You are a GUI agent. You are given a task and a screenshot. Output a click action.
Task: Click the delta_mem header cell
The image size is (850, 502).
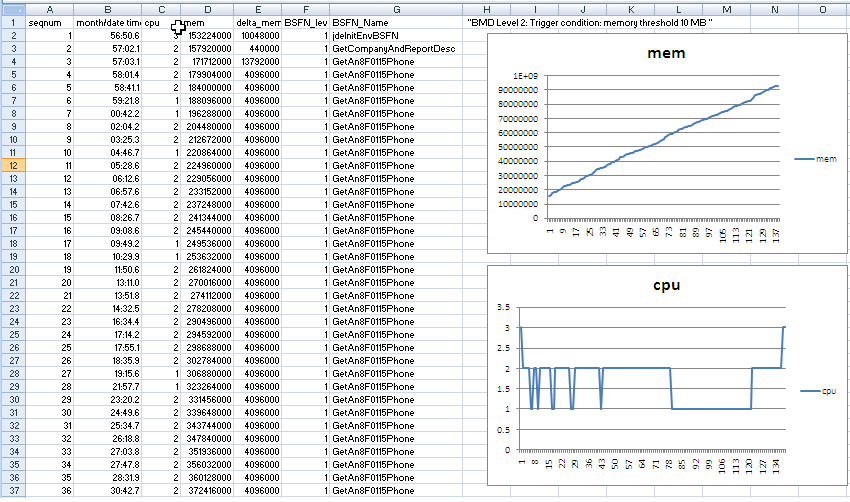click(257, 21)
